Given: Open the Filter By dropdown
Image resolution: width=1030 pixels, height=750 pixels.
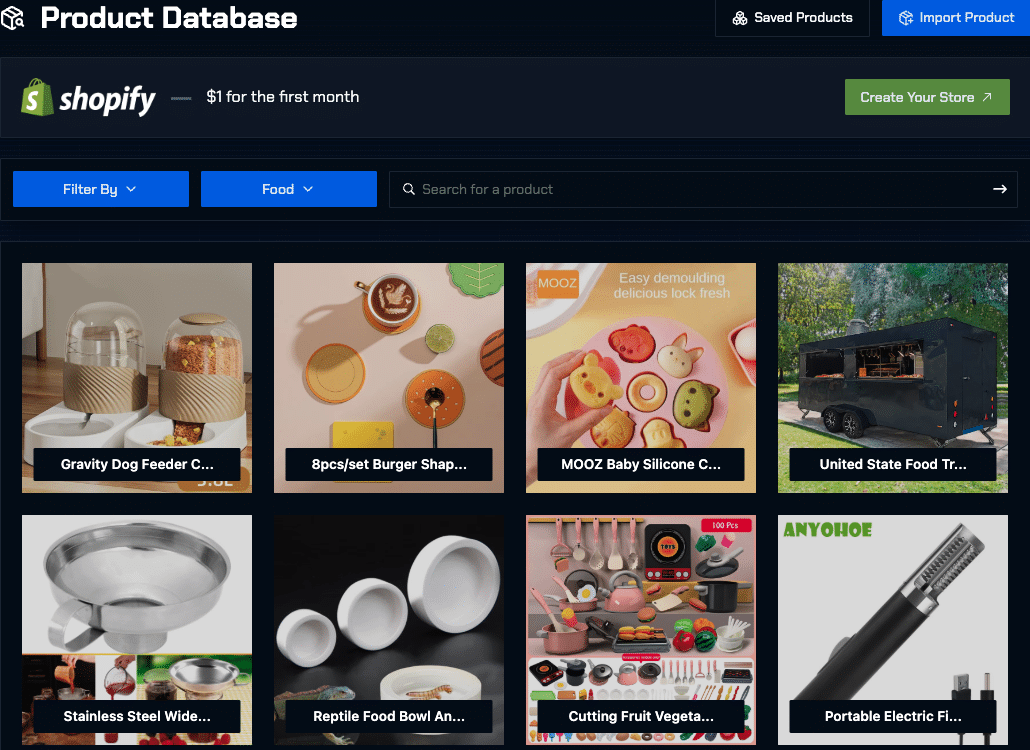Looking at the screenshot, I should point(100,189).
